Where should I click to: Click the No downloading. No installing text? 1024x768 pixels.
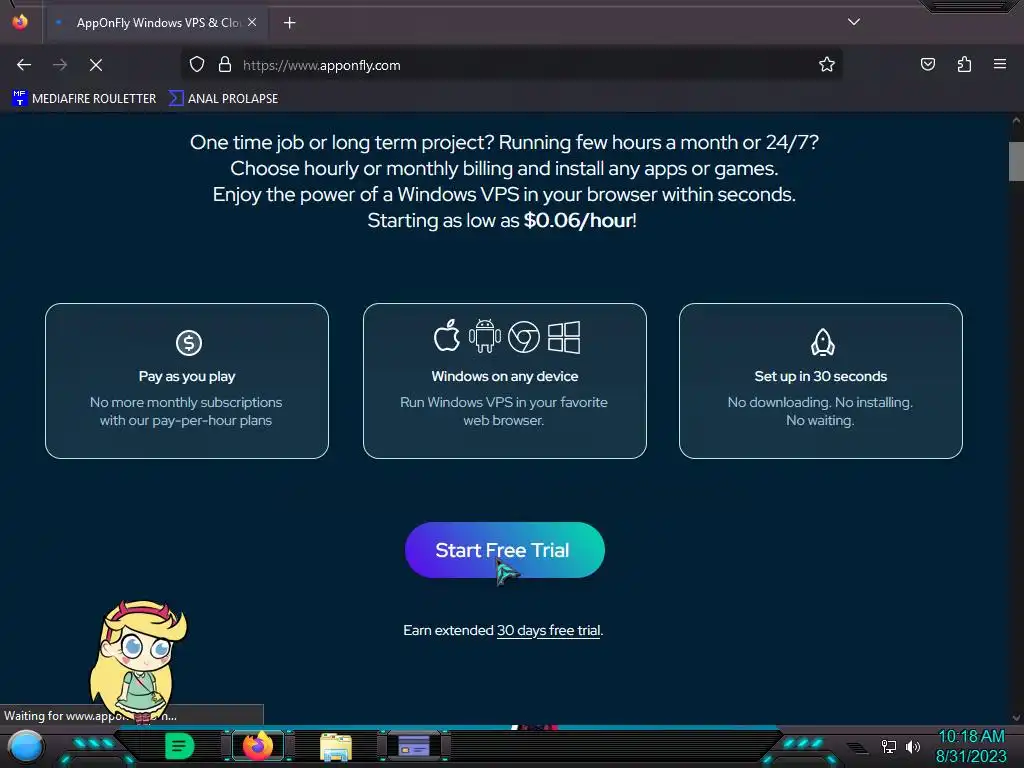[x=820, y=402]
